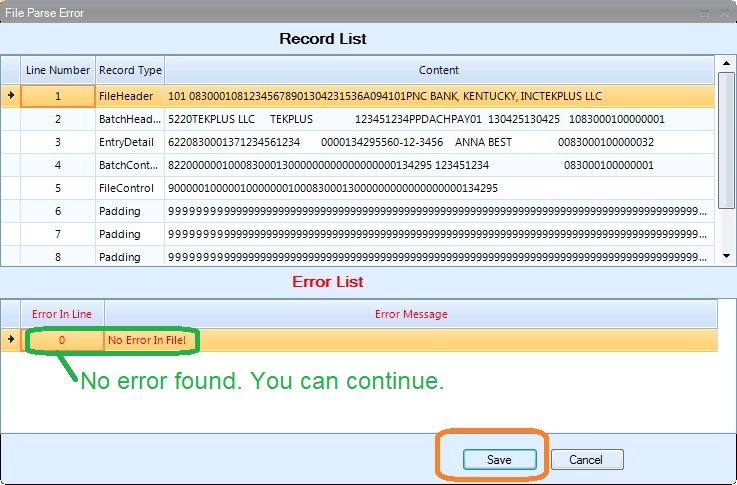This screenshot has height=485, width=737.
Task: Select the BatchHeader record on line 2
Action: coord(130,119)
